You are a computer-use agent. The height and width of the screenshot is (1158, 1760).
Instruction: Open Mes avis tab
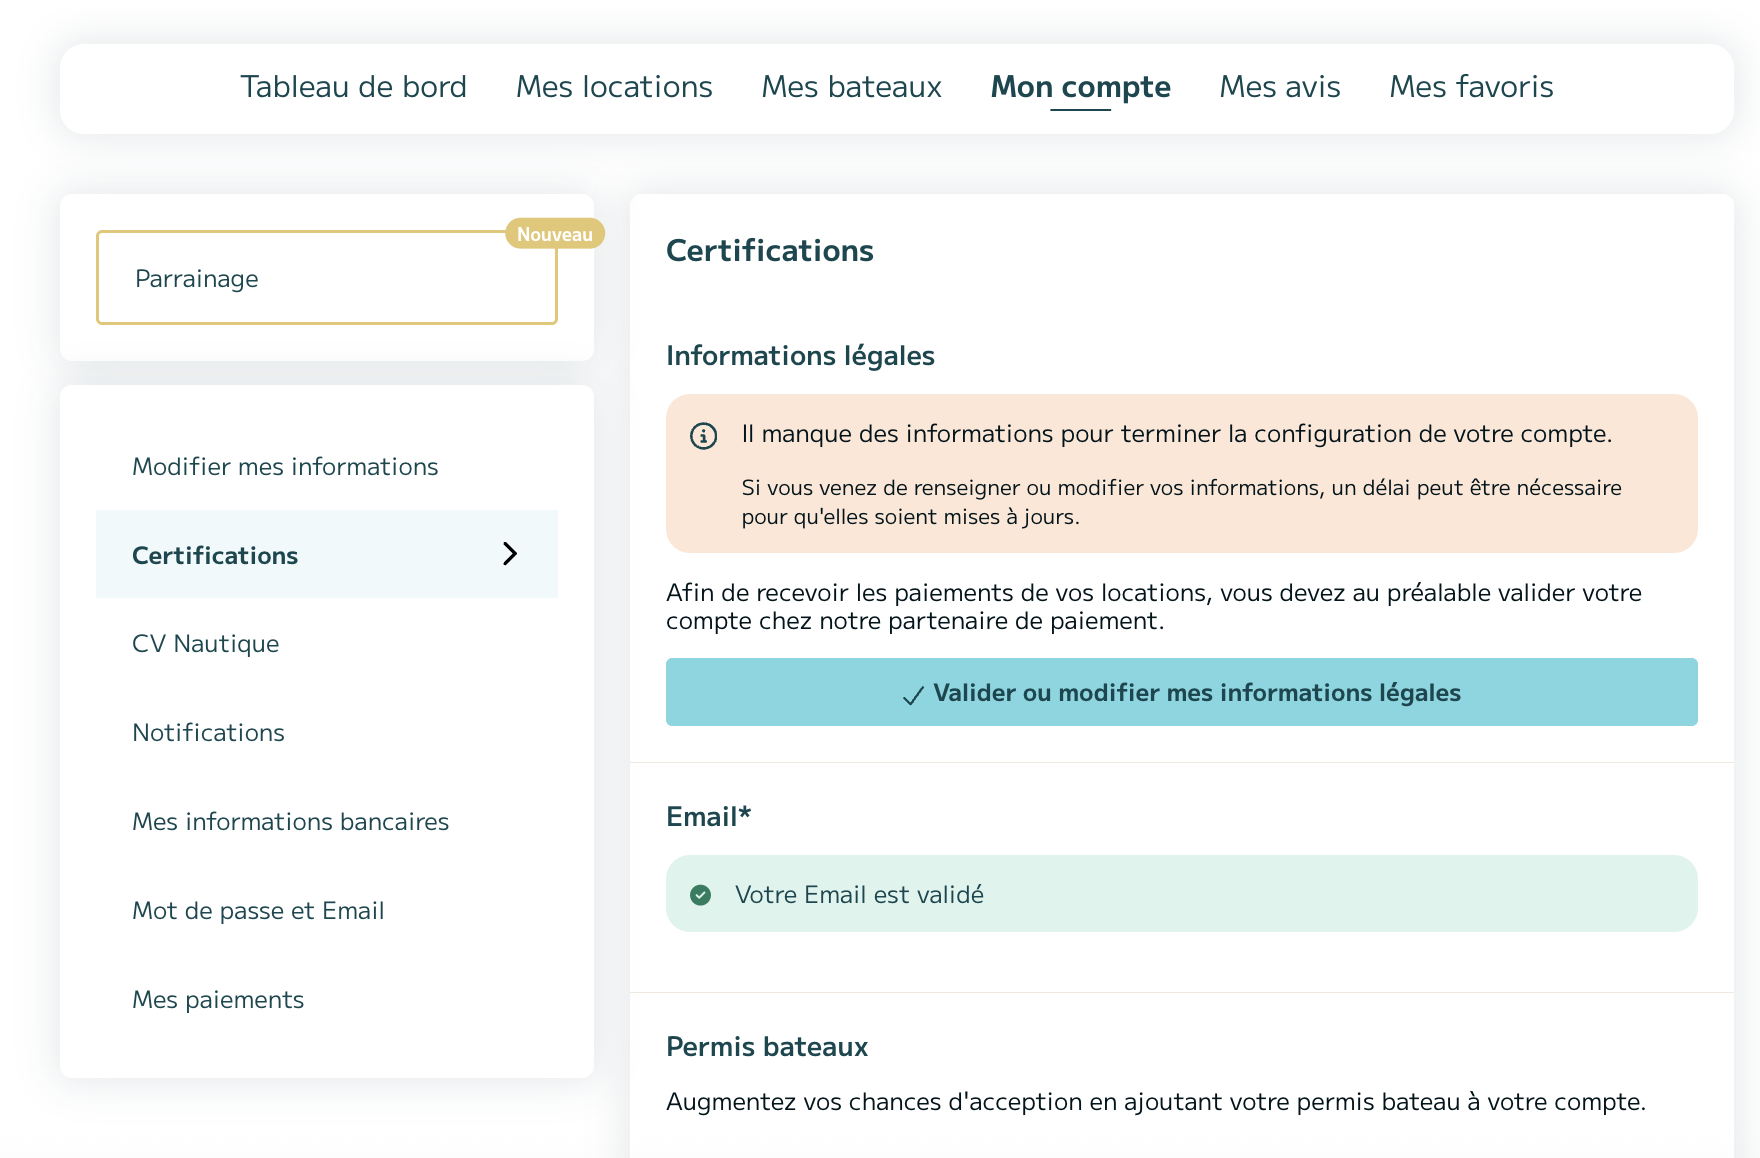1279,87
